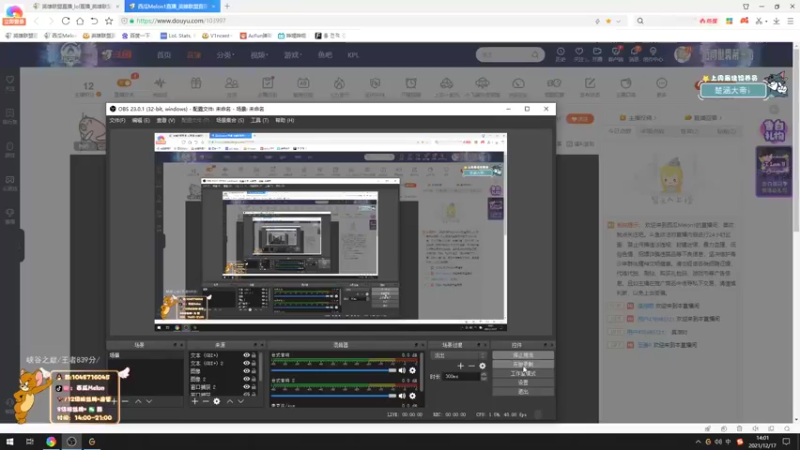Move scene up using the scenes panel up arrow
Screen dimensions: 800x450
click(138, 402)
